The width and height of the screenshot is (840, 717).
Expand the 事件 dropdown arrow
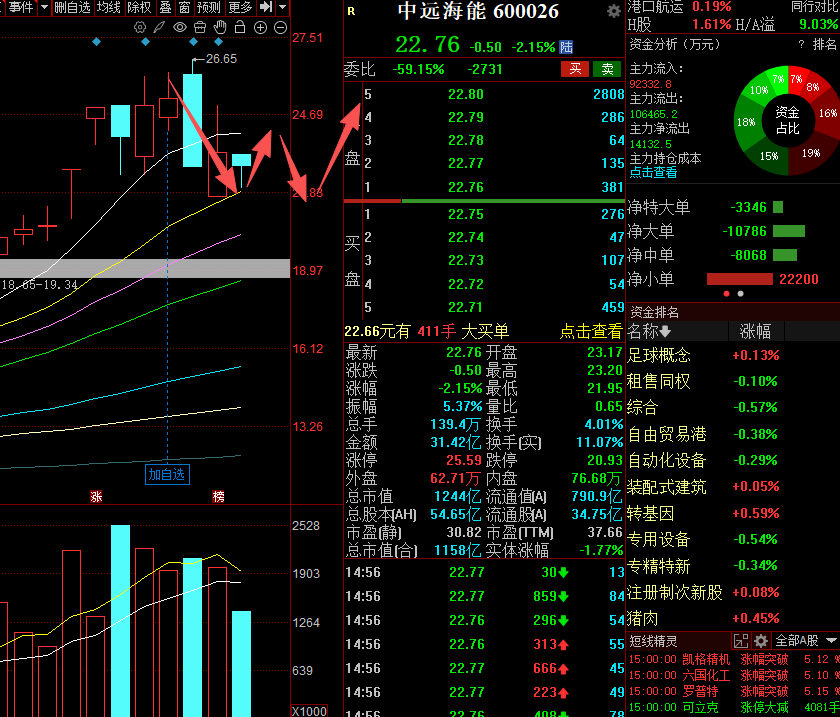[44, 8]
